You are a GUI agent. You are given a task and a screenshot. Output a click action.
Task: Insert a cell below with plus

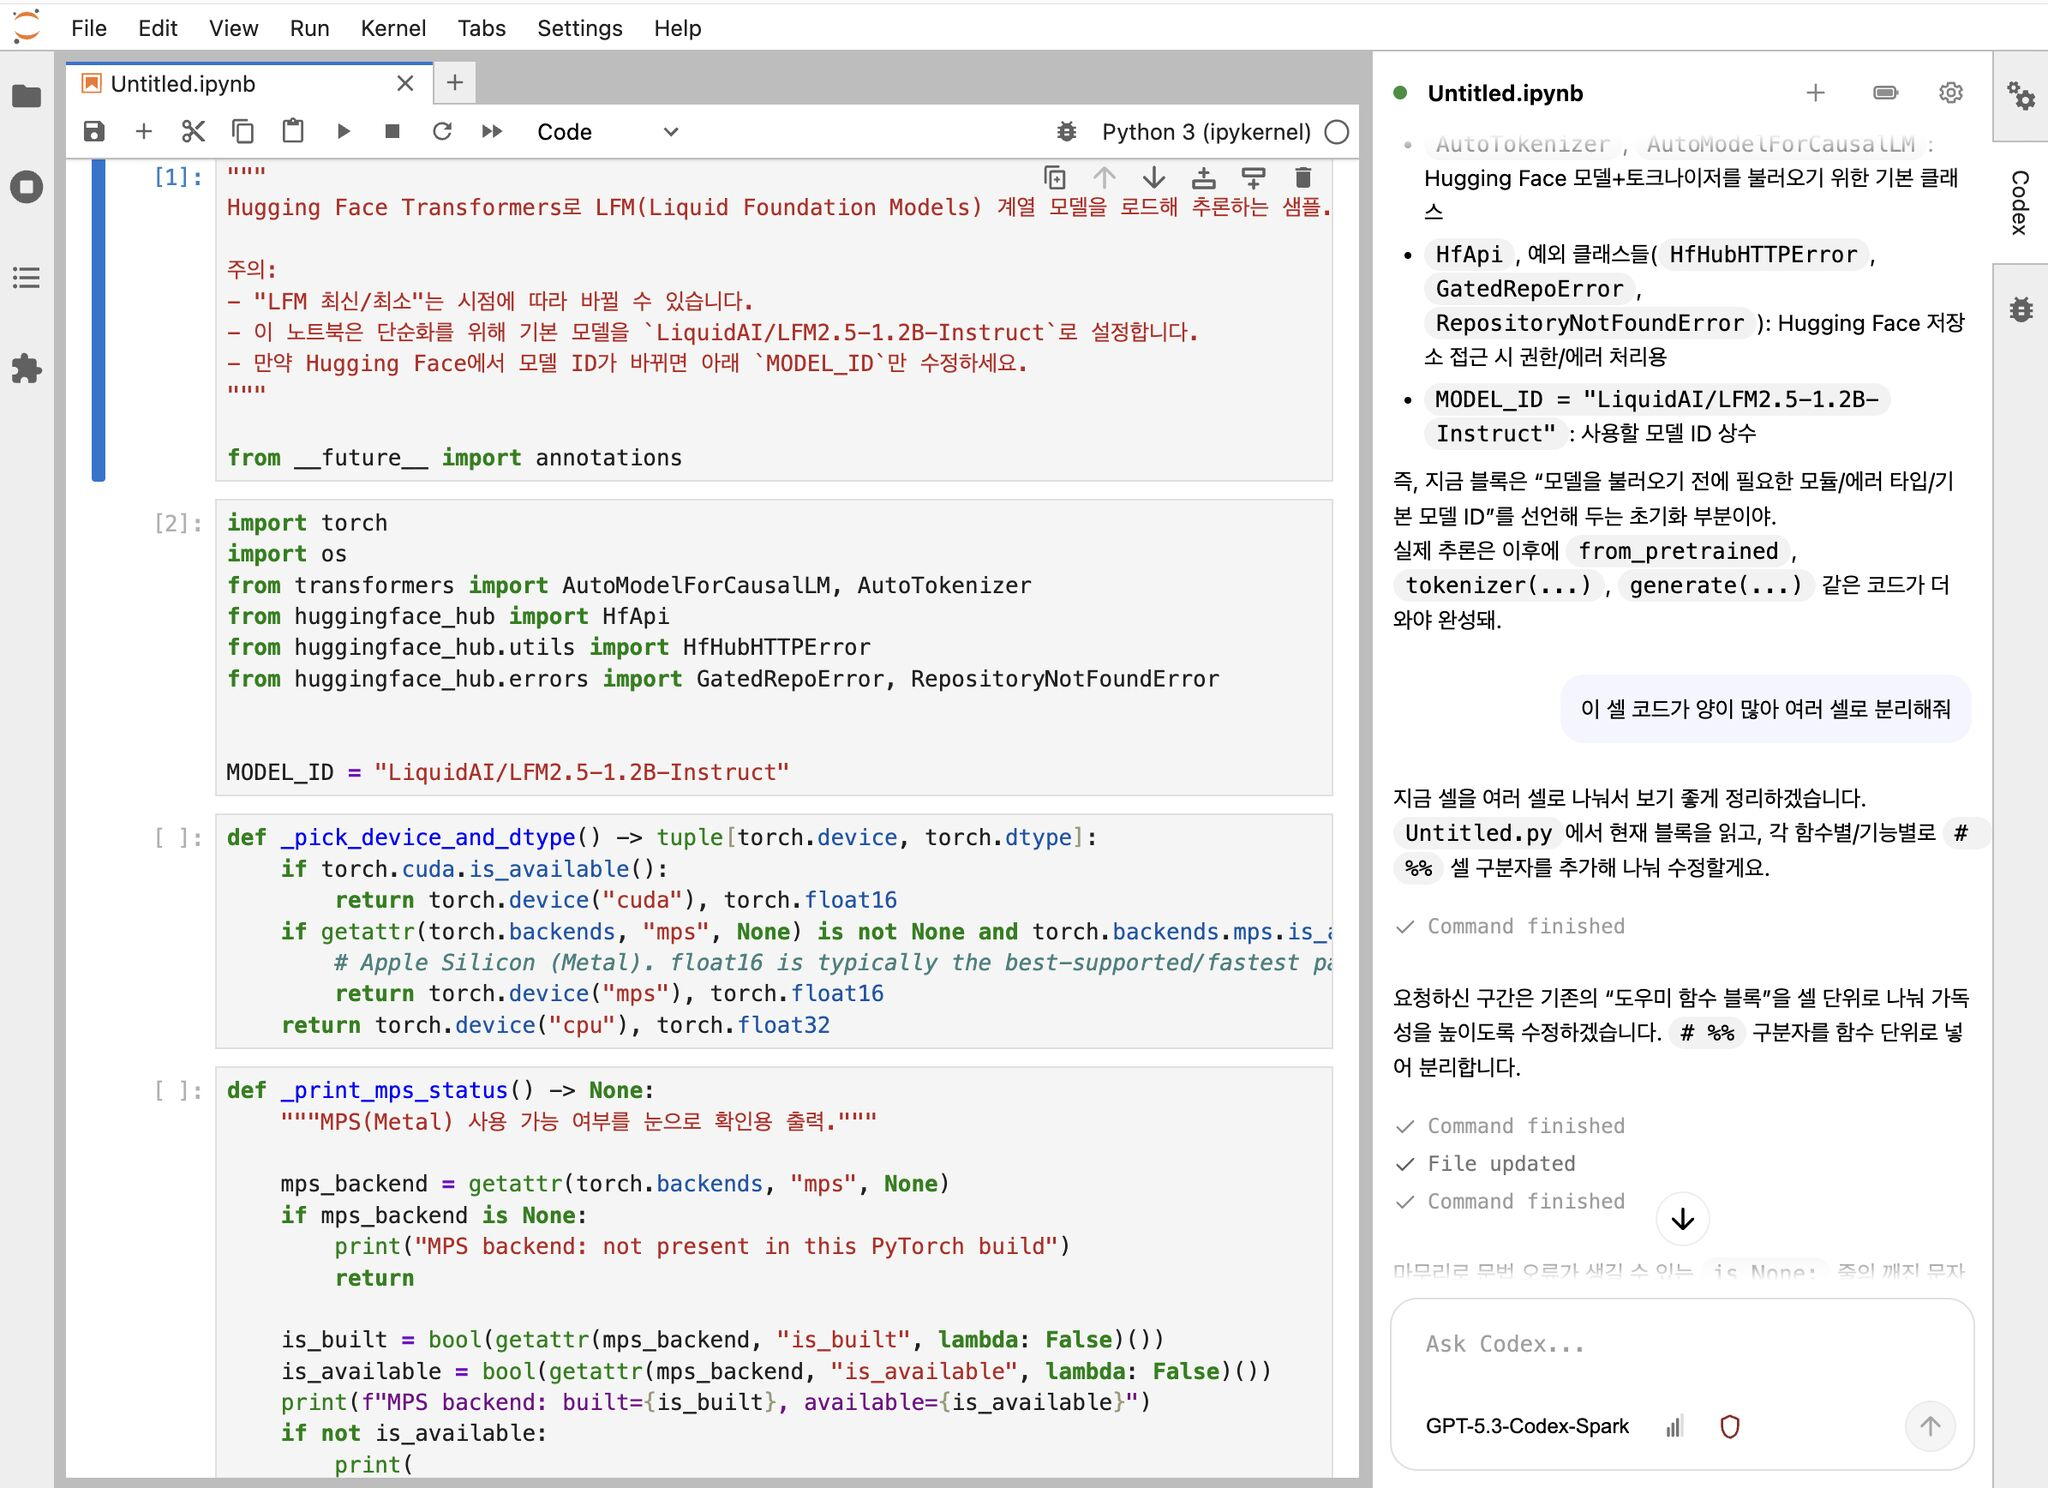point(144,132)
